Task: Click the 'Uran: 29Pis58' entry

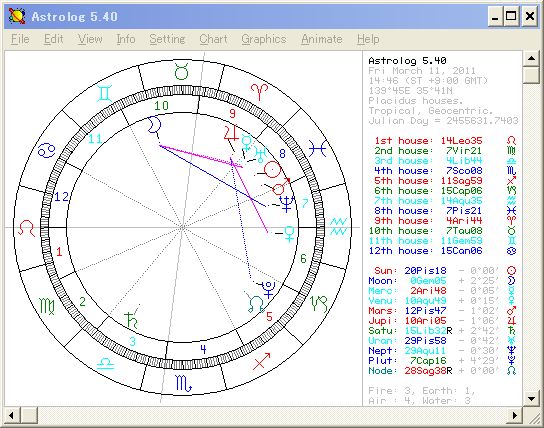Action: click(x=443, y=341)
